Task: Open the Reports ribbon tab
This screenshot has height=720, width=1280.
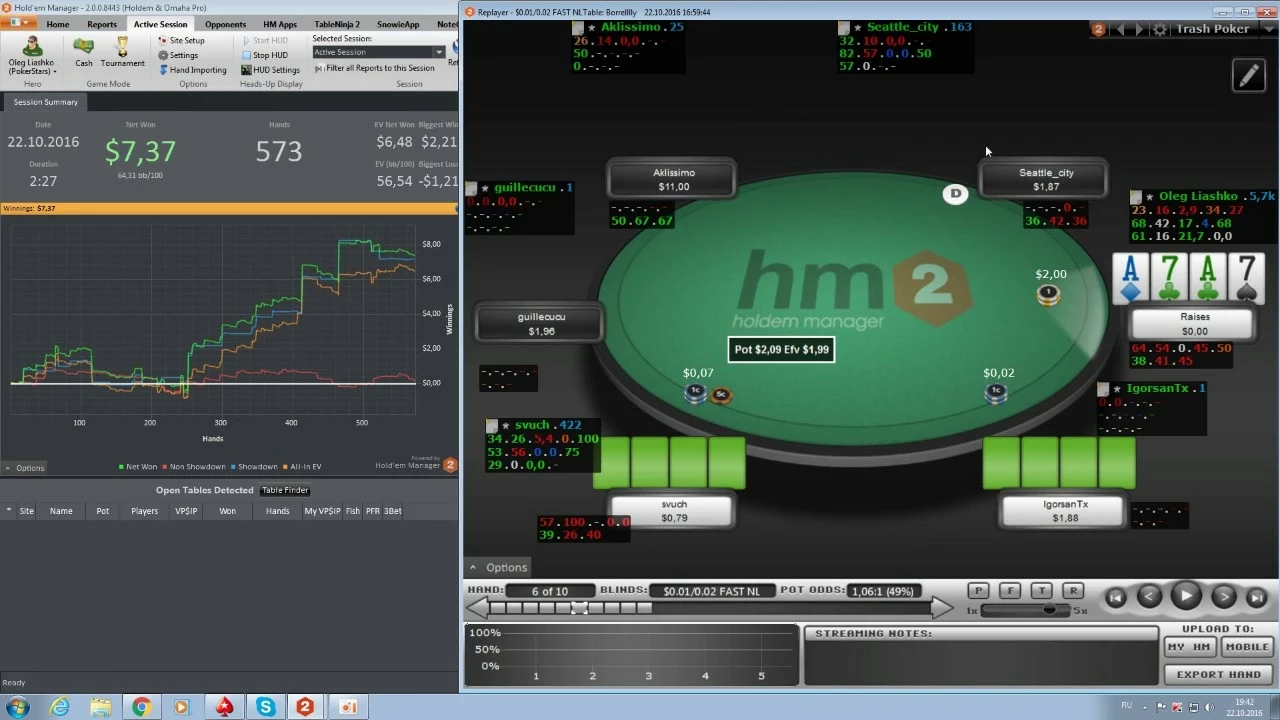Action: coord(102,24)
